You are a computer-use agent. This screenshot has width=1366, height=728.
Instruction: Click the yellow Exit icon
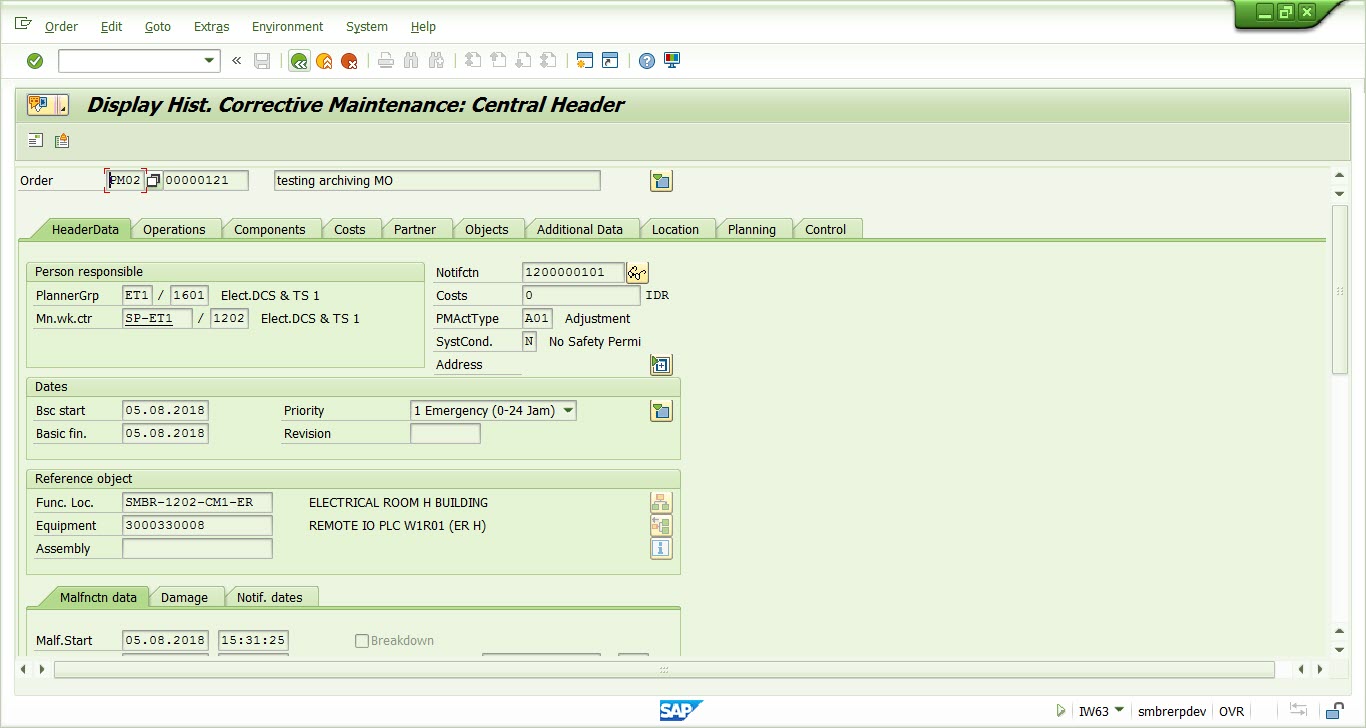click(x=324, y=61)
